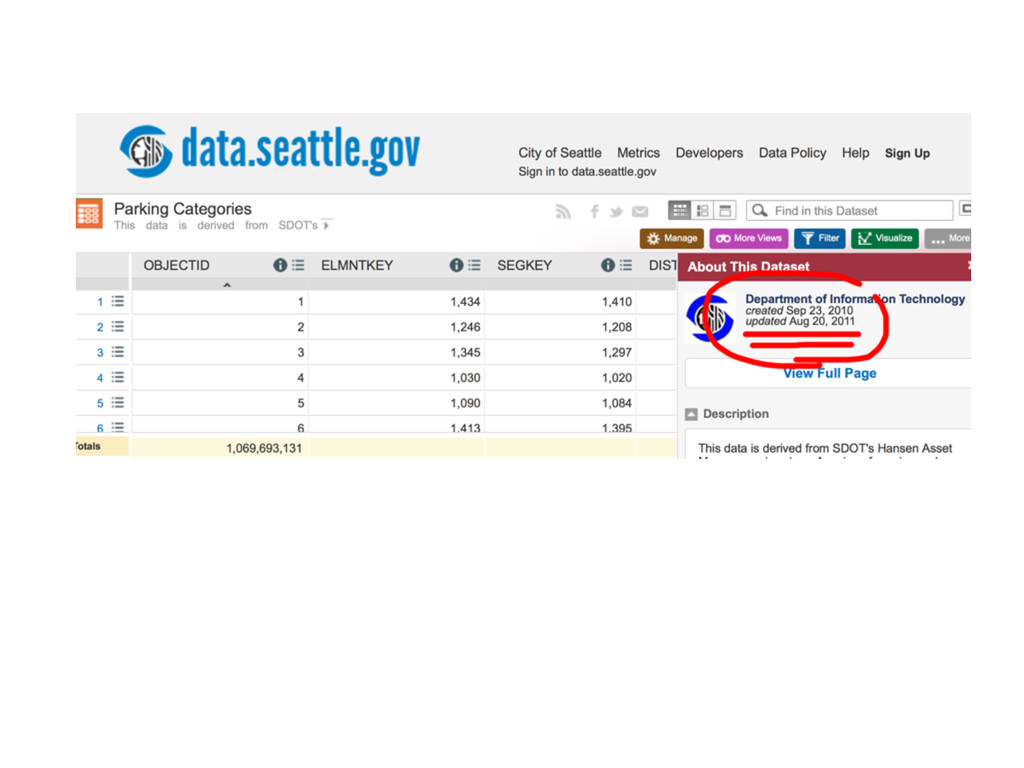Image resolution: width=1024 pixels, height=768 pixels.
Task: Click into Find in this Dataset field
Action: tap(850, 210)
